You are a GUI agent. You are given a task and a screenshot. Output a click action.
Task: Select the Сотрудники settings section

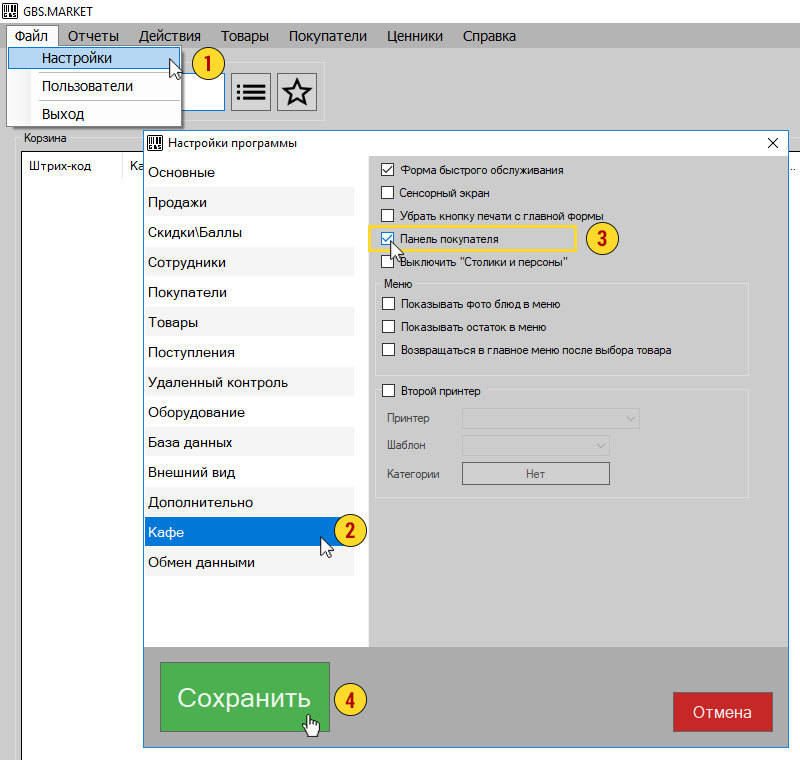[249, 262]
